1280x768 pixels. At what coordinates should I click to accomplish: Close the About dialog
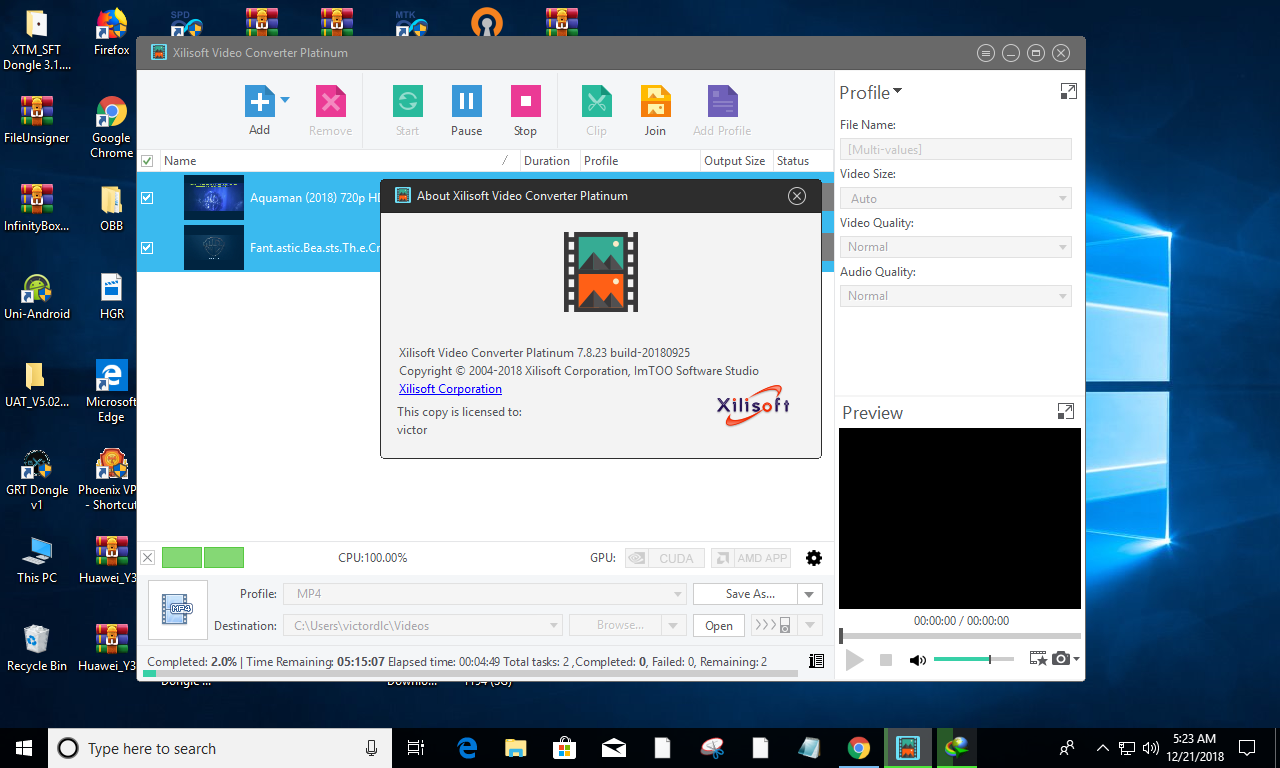pyautogui.click(x=797, y=196)
